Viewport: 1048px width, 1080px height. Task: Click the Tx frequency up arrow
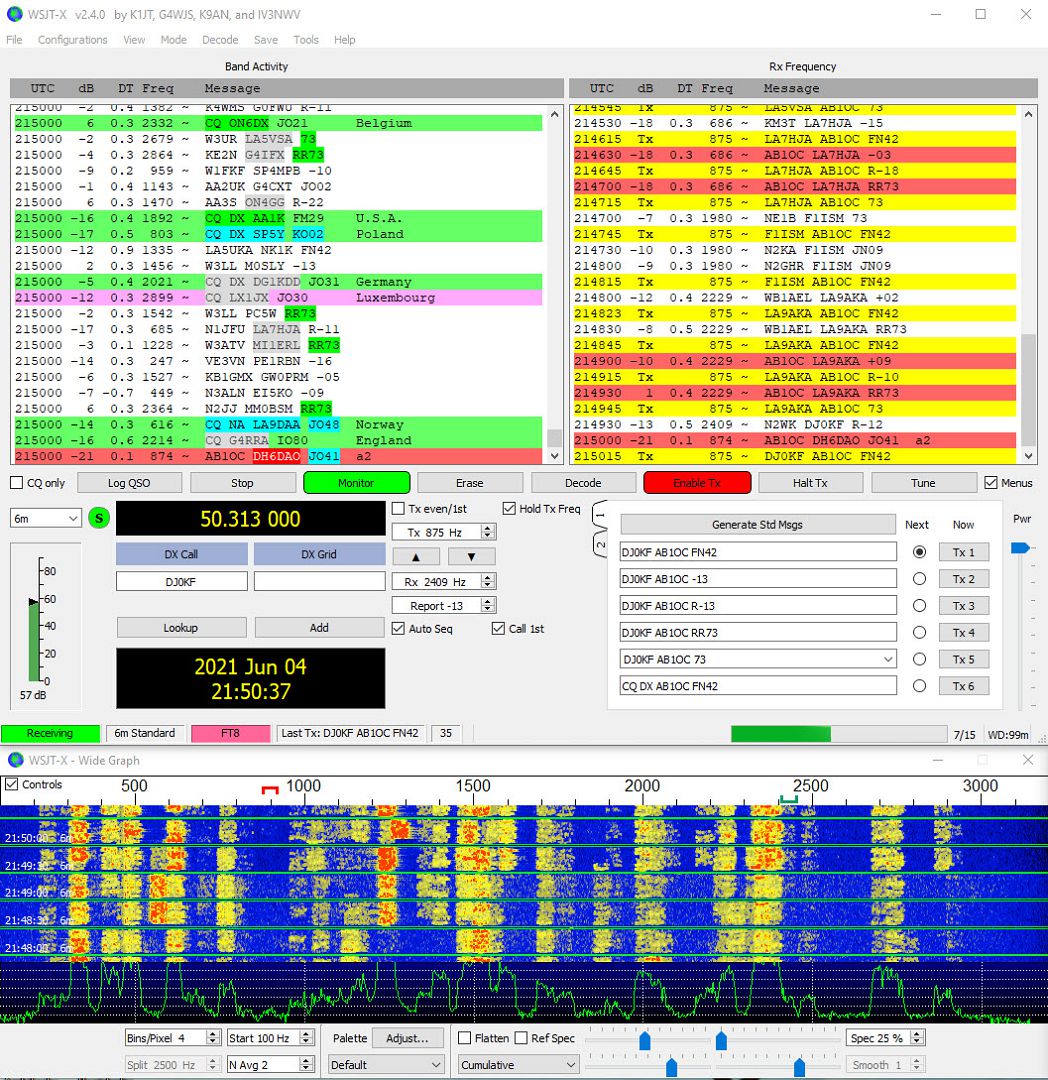pyautogui.click(x=418, y=556)
